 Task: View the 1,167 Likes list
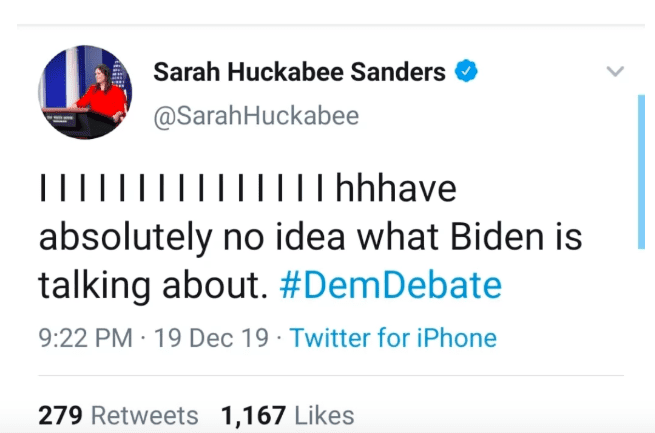pyautogui.click(x=286, y=414)
